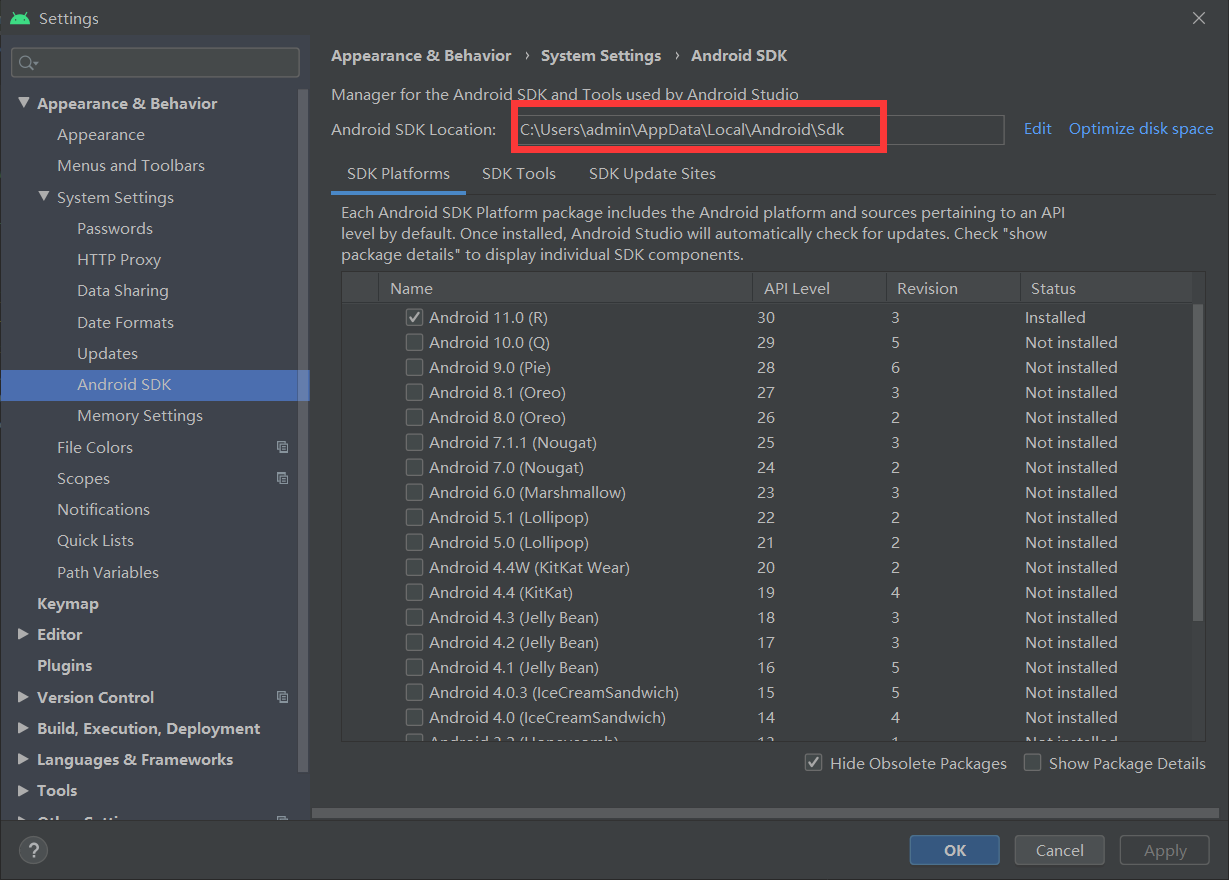1229x880 pixels.
Task: Click the Android Studio logo icon
Action: (x=20, y=18)
